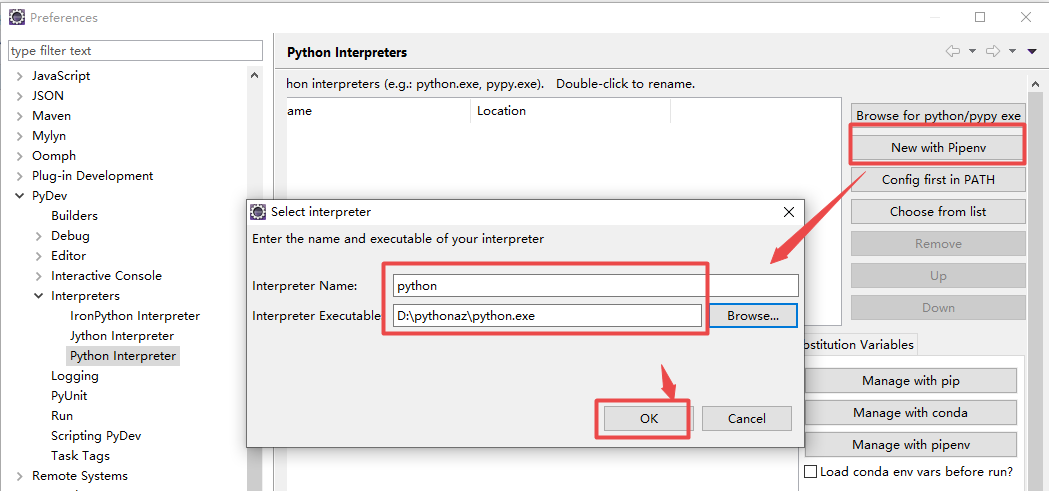Expand the Editor node under PyDev
The height and width of the screenshot is (491, 1049).
39,256
